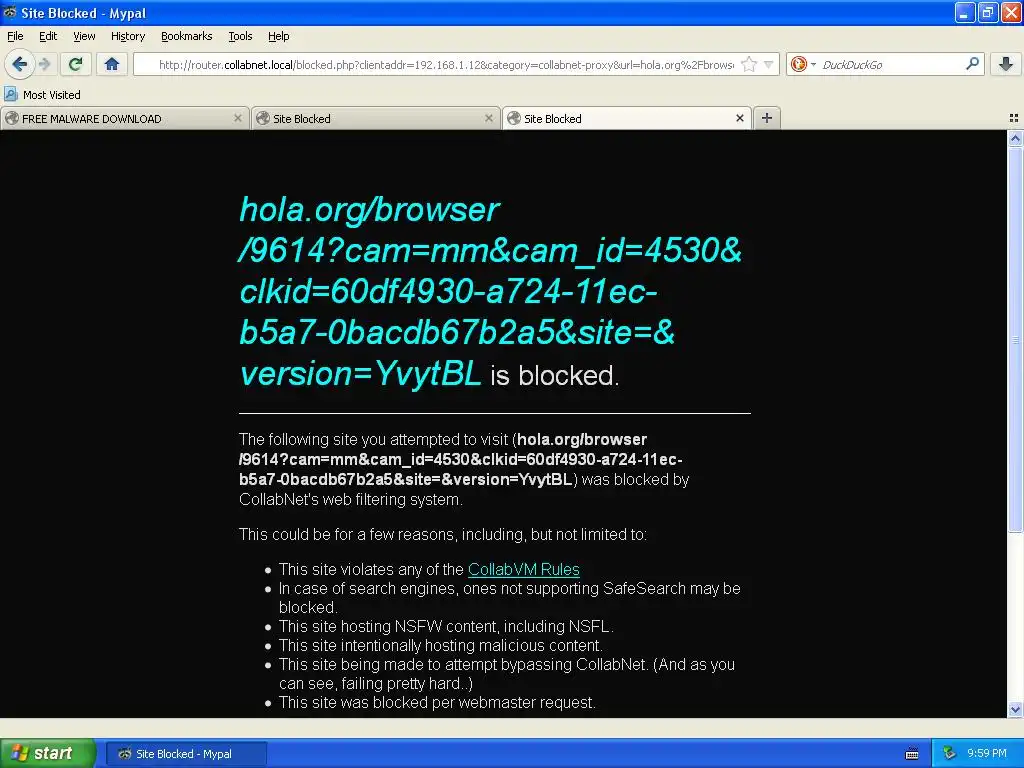Click the 9:59 PM taskbar clock

pos(987,753)
